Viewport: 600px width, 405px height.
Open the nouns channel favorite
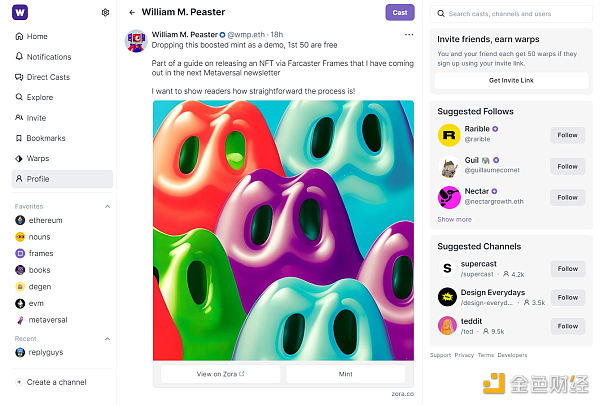tap(40, 237)
